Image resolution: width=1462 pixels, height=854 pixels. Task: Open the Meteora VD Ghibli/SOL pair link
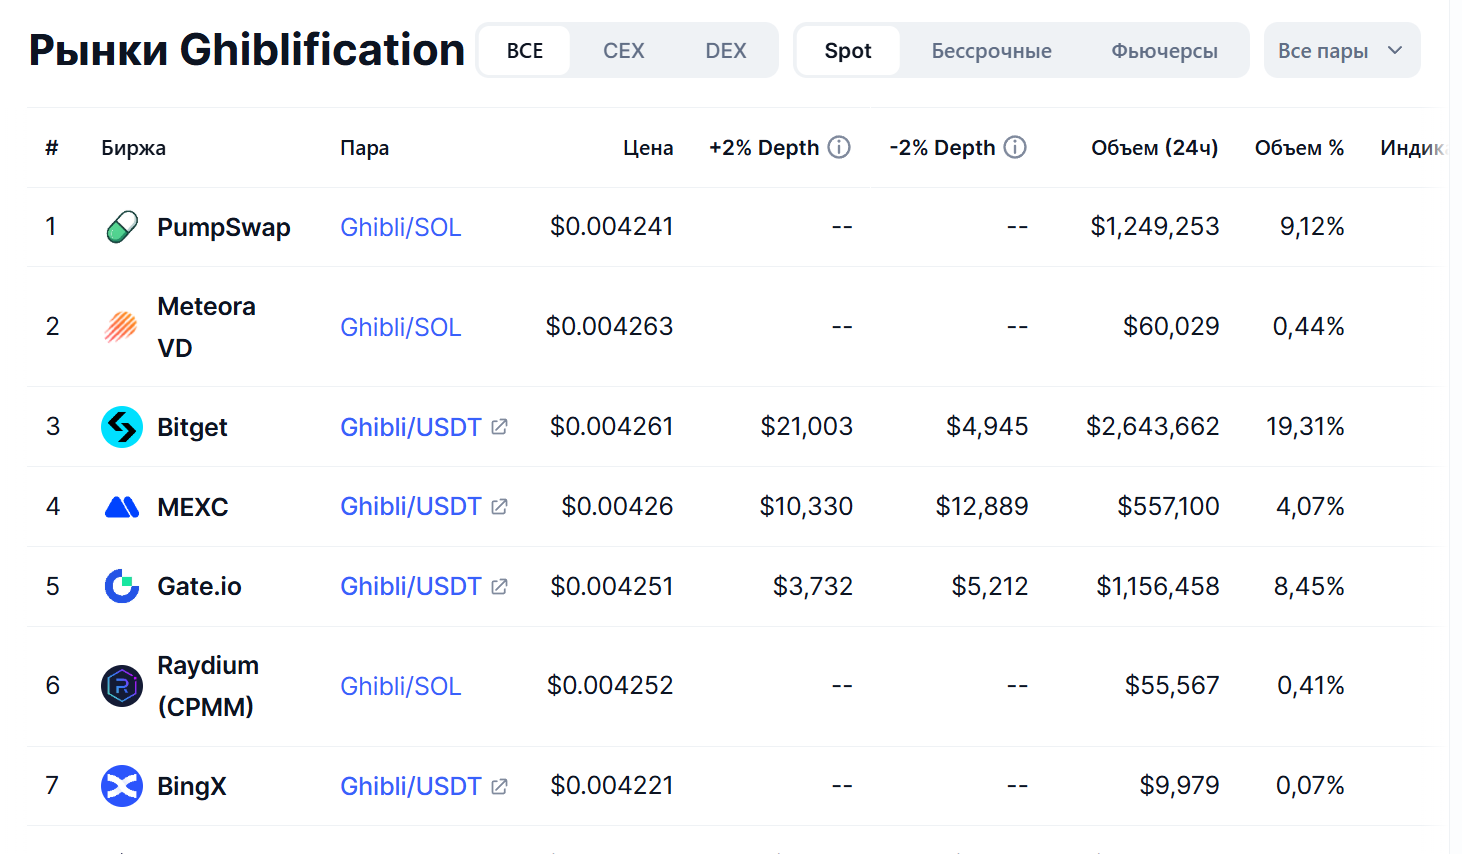pyautogui.click(x=401, y=327)
